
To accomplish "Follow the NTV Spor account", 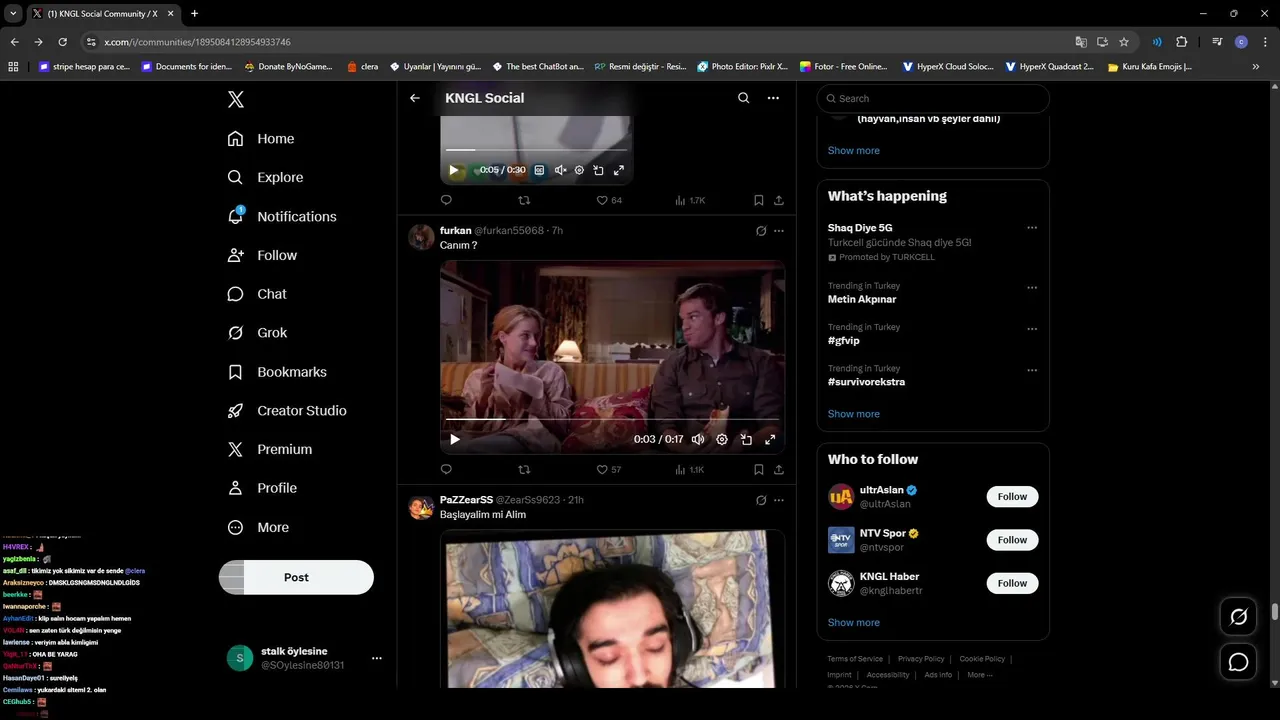I will click(x=1012, y=540).
